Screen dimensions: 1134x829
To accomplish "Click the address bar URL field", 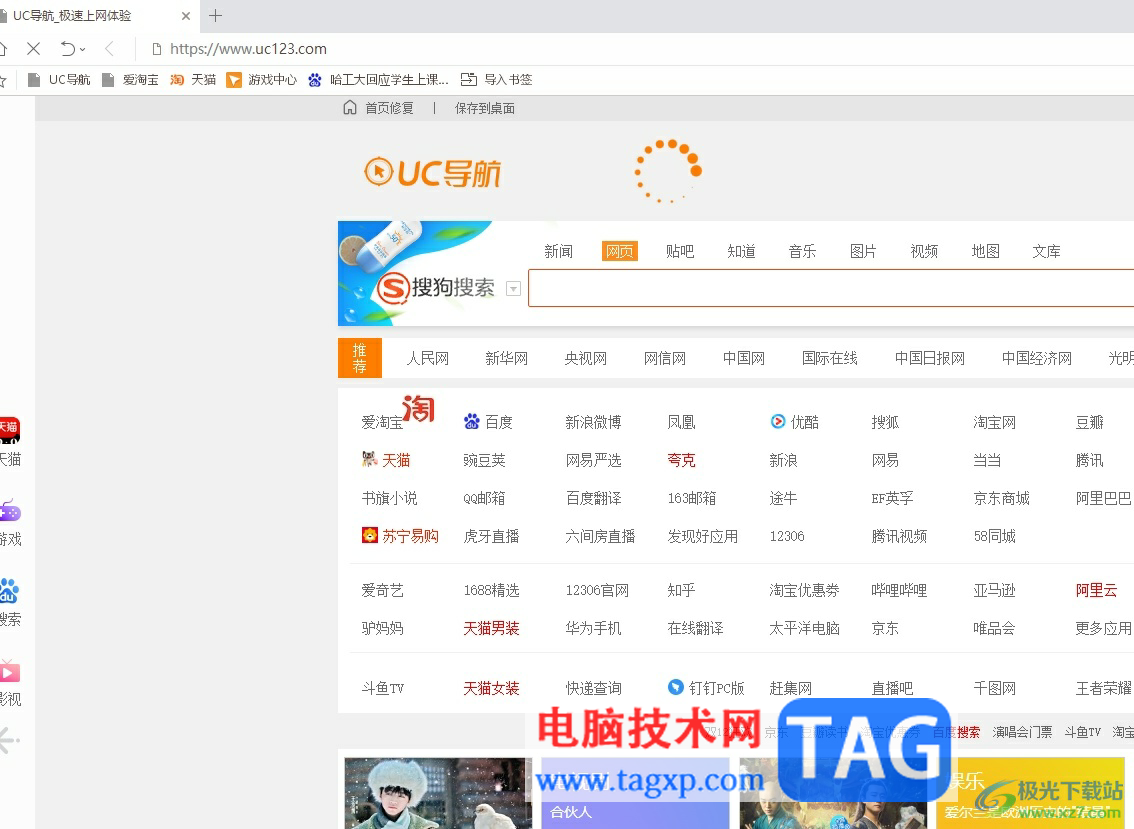I will tap(248, 48).
